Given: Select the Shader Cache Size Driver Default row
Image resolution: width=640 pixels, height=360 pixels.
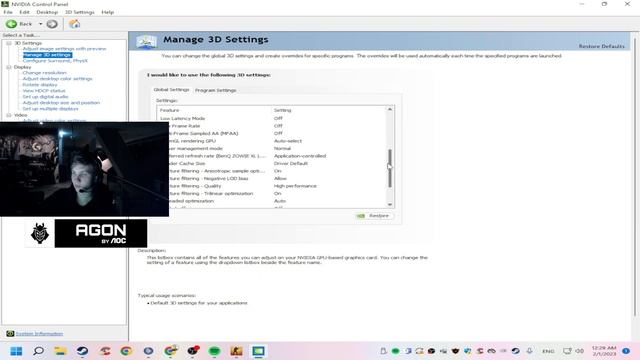Looking at the screenshot, I should [x=271, y=163].
